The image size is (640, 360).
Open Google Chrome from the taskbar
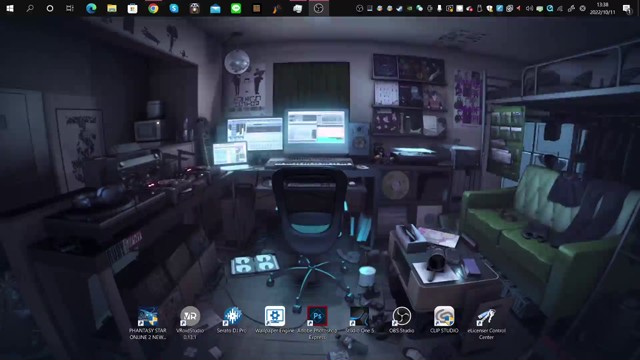click(153, 8)
